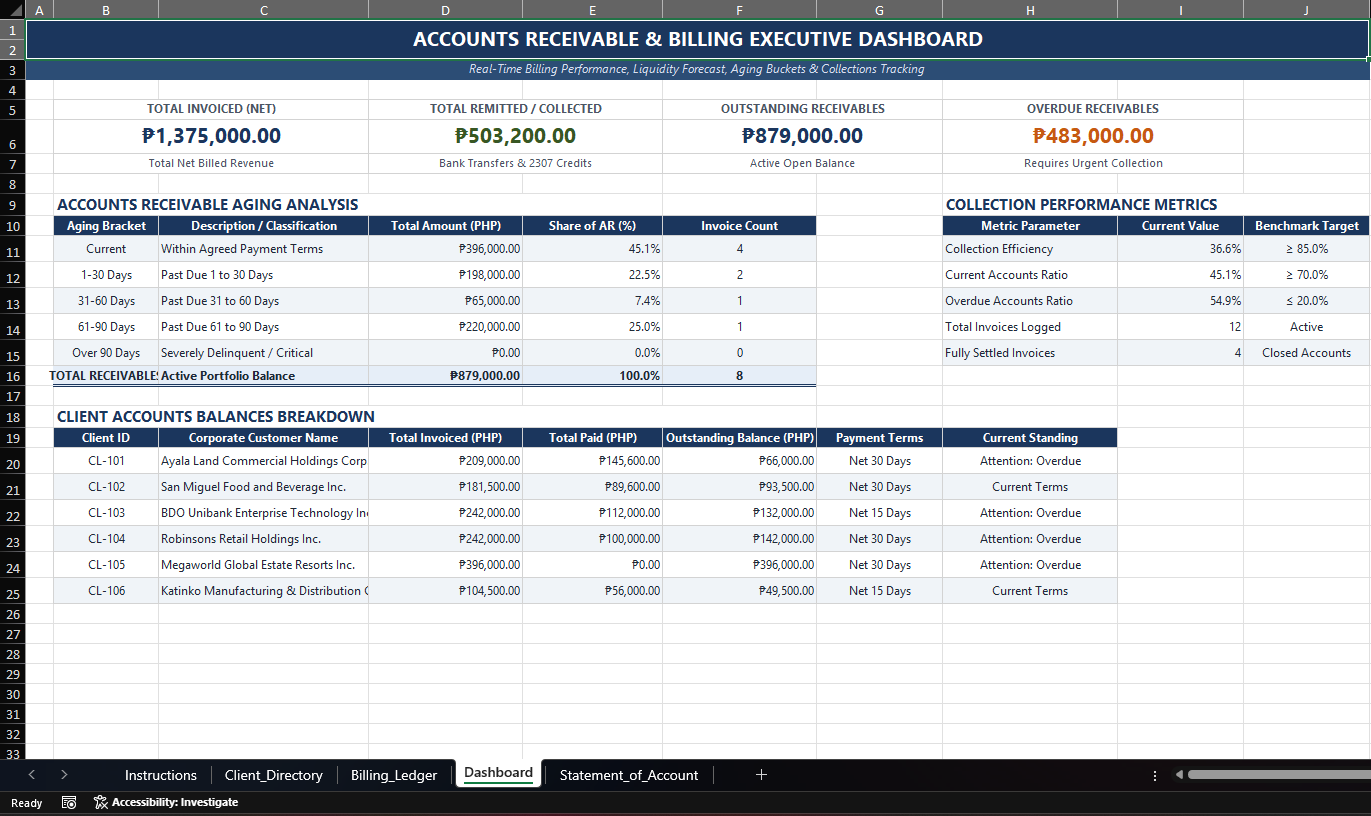
Task: Click the dashboard title banner cell
Action: [697, 40]
